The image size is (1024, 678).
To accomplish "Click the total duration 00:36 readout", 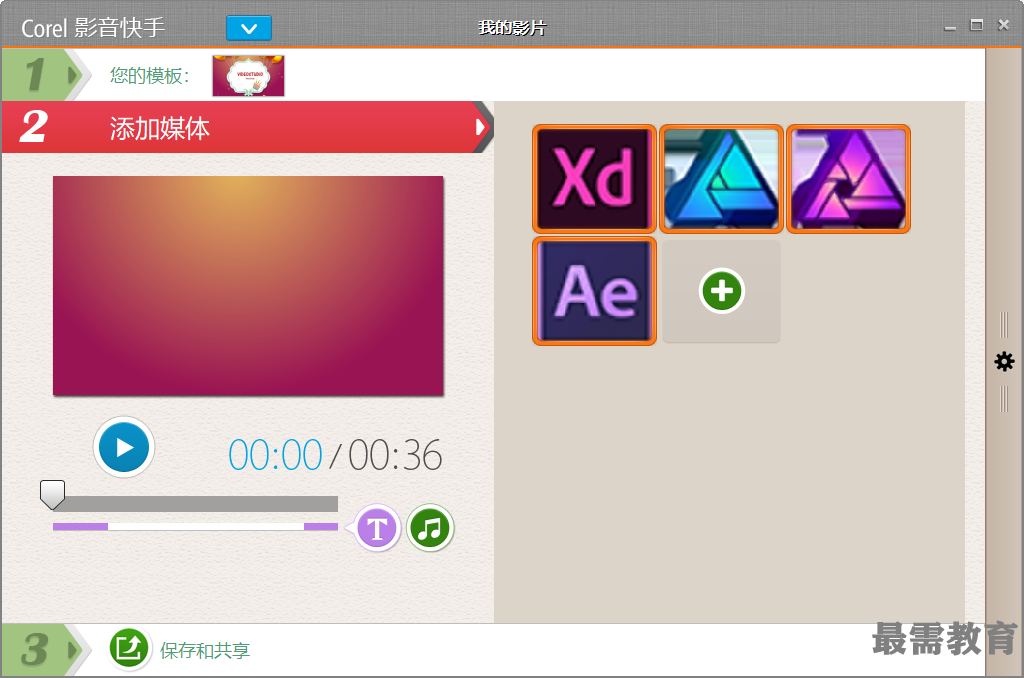I will tap(395, 455).
